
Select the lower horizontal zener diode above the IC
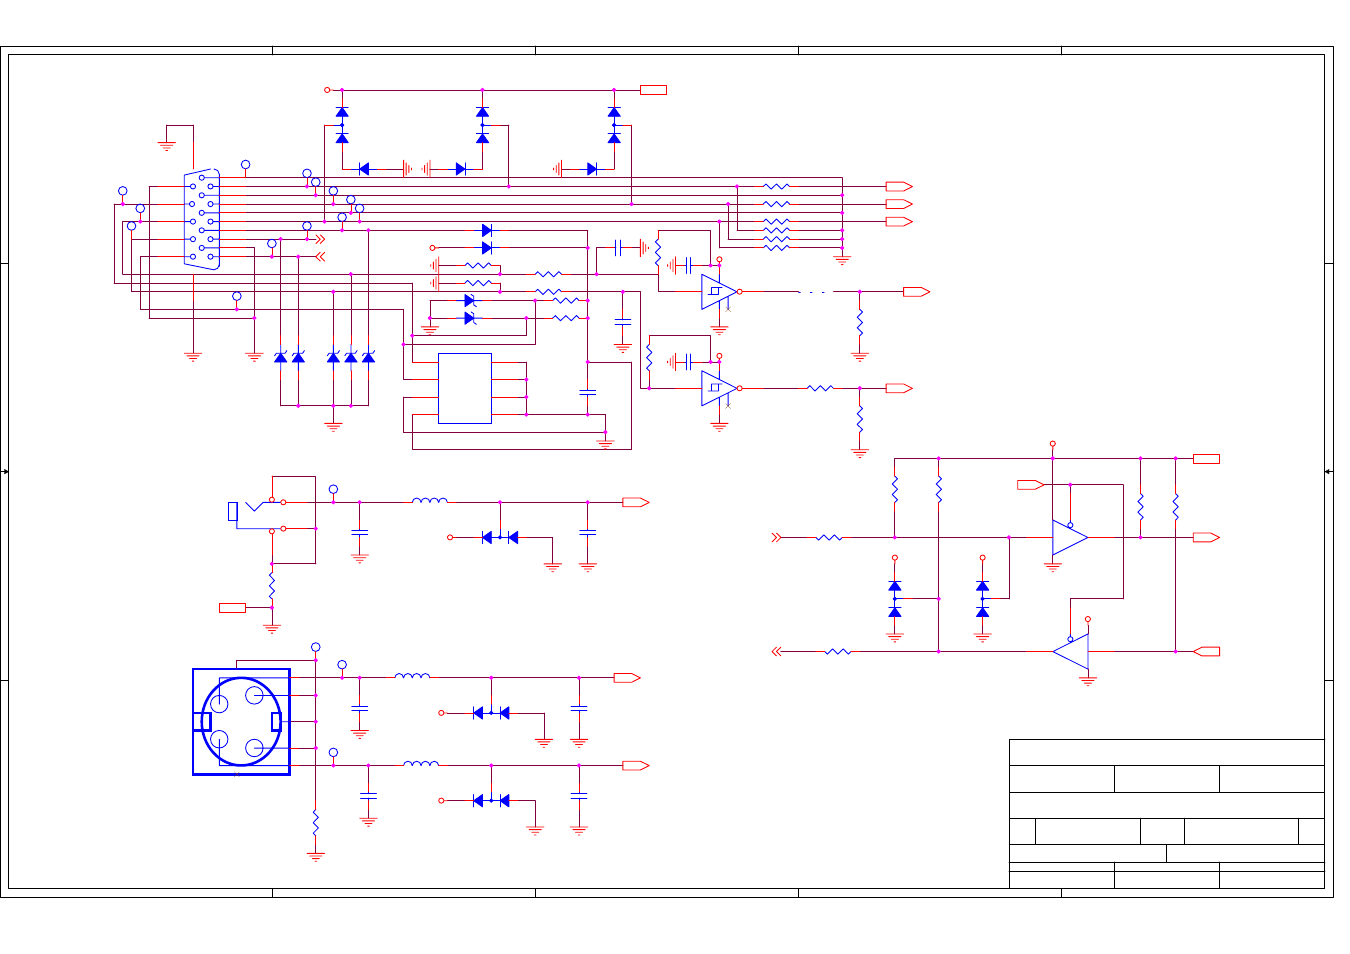coord(470,318)
